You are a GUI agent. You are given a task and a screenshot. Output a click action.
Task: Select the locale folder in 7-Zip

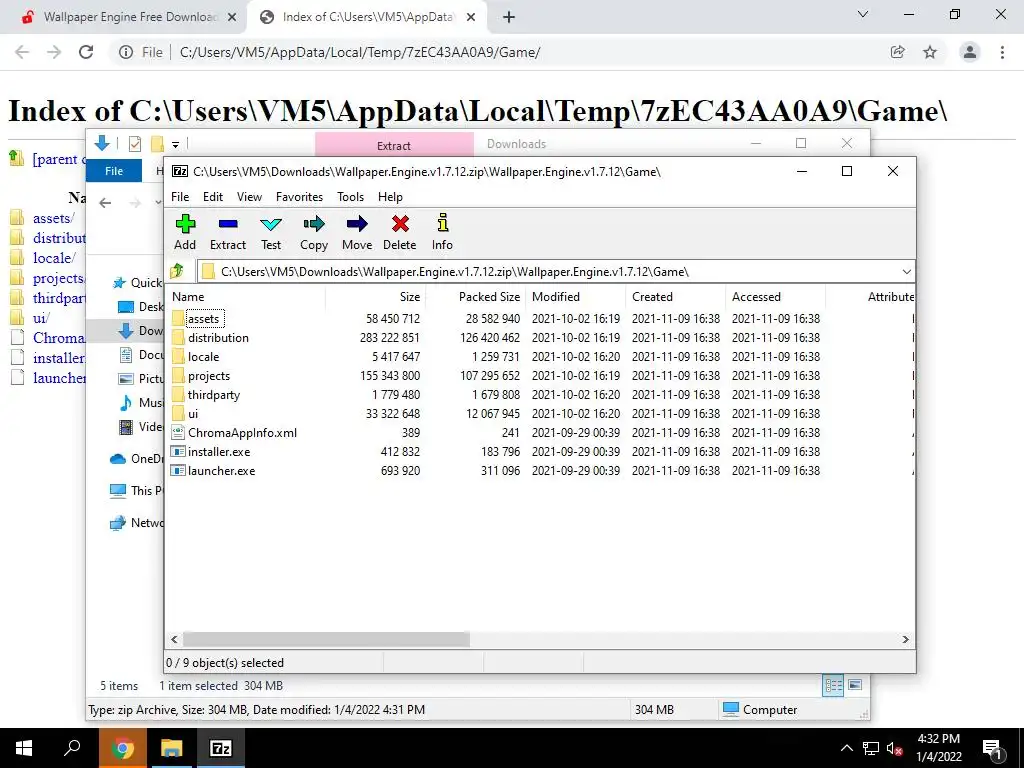[203, 357]
